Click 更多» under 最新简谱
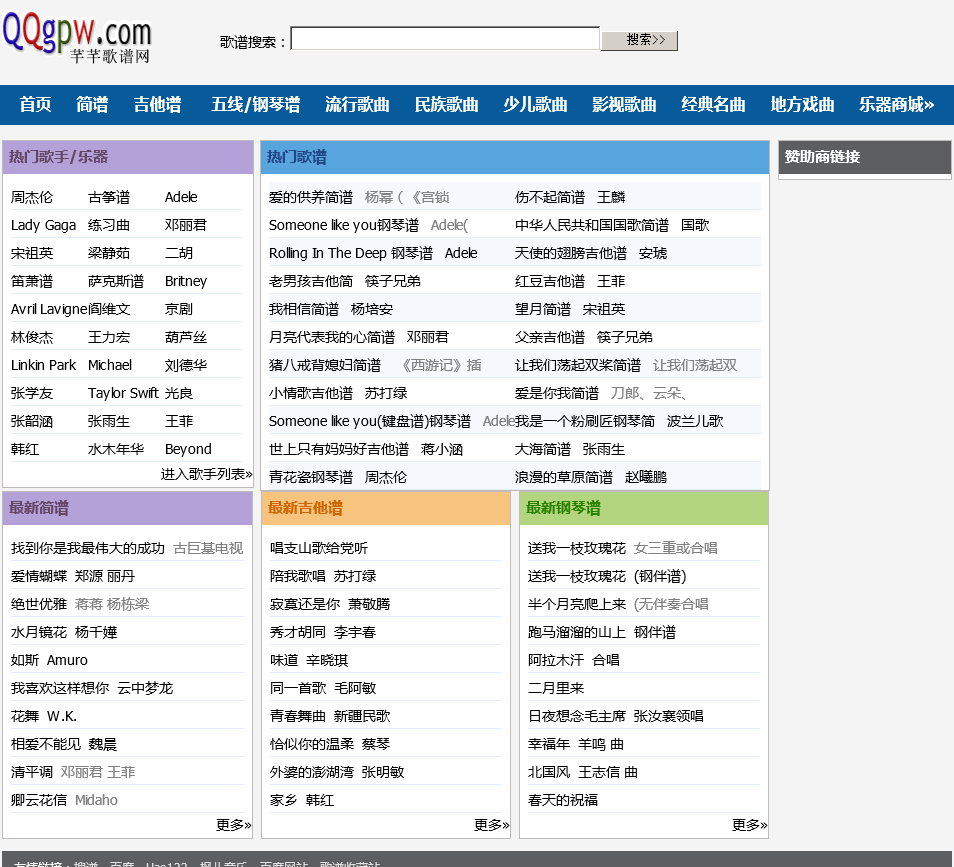The width and height of the screenshot is (954, 867). coord(234,825)
